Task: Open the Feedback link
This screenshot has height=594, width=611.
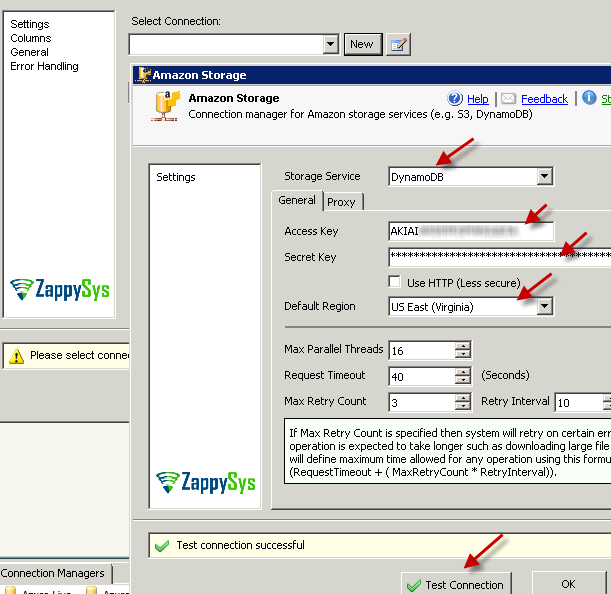Action: (544, 99)
